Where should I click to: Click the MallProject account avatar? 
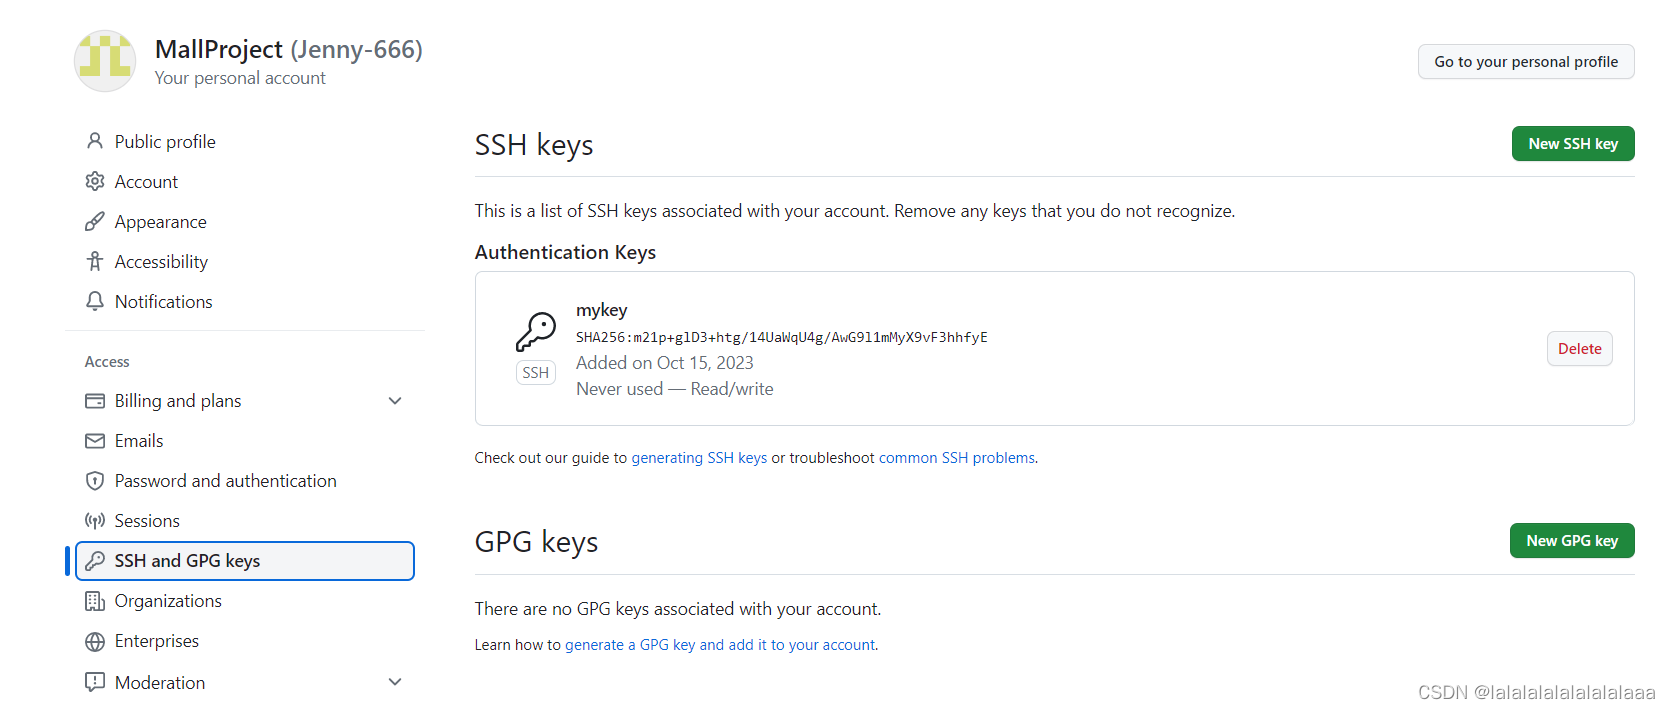tap(105, 61)
